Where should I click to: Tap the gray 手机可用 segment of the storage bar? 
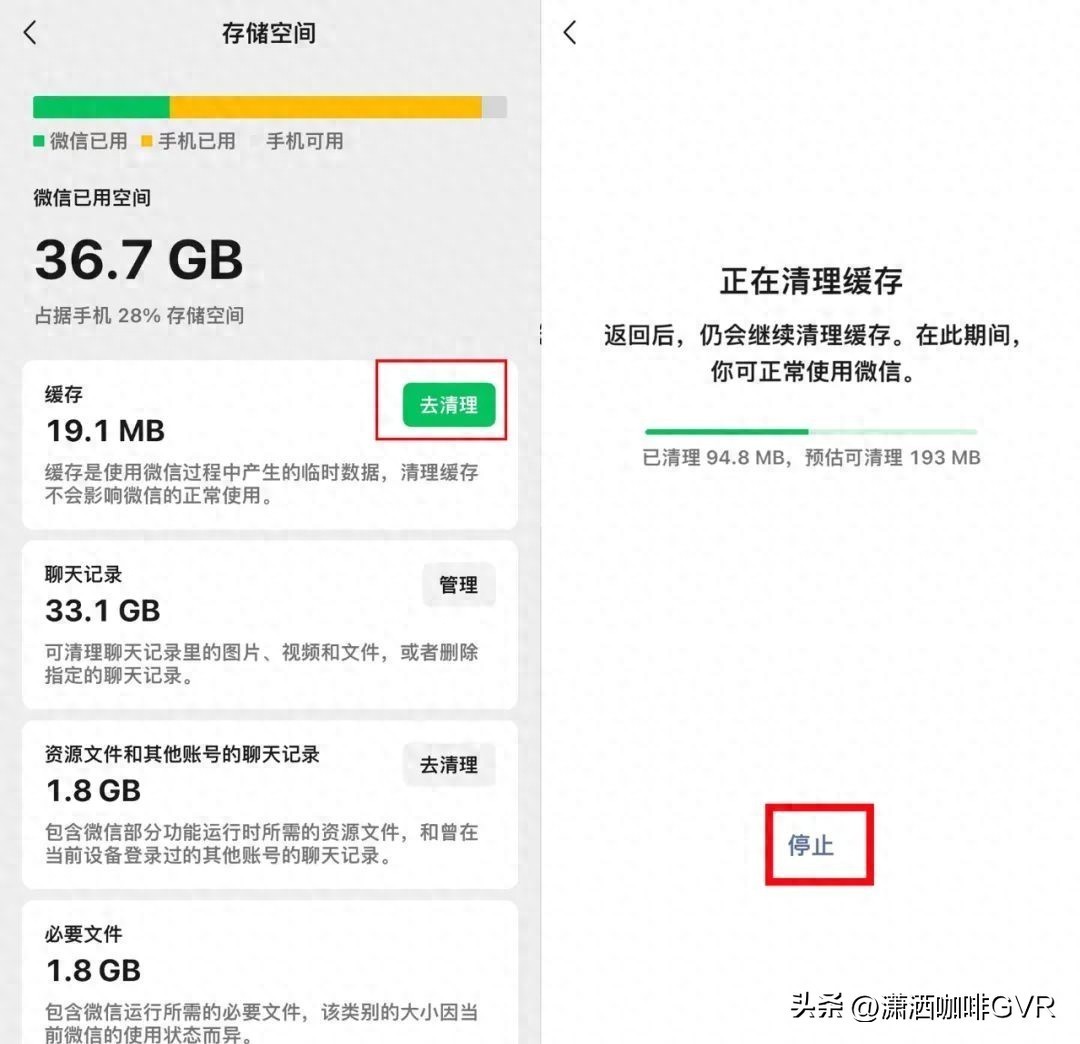(495, 107)
